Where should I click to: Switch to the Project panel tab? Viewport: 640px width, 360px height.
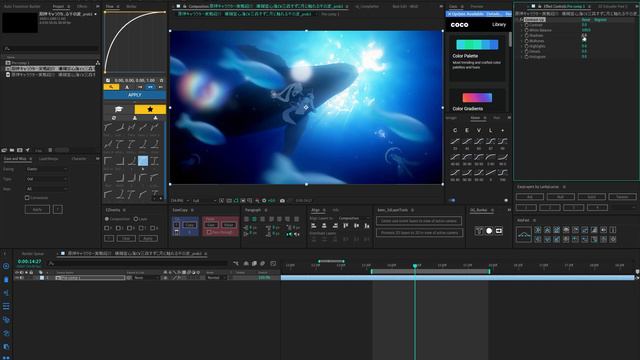pos(58,7)
